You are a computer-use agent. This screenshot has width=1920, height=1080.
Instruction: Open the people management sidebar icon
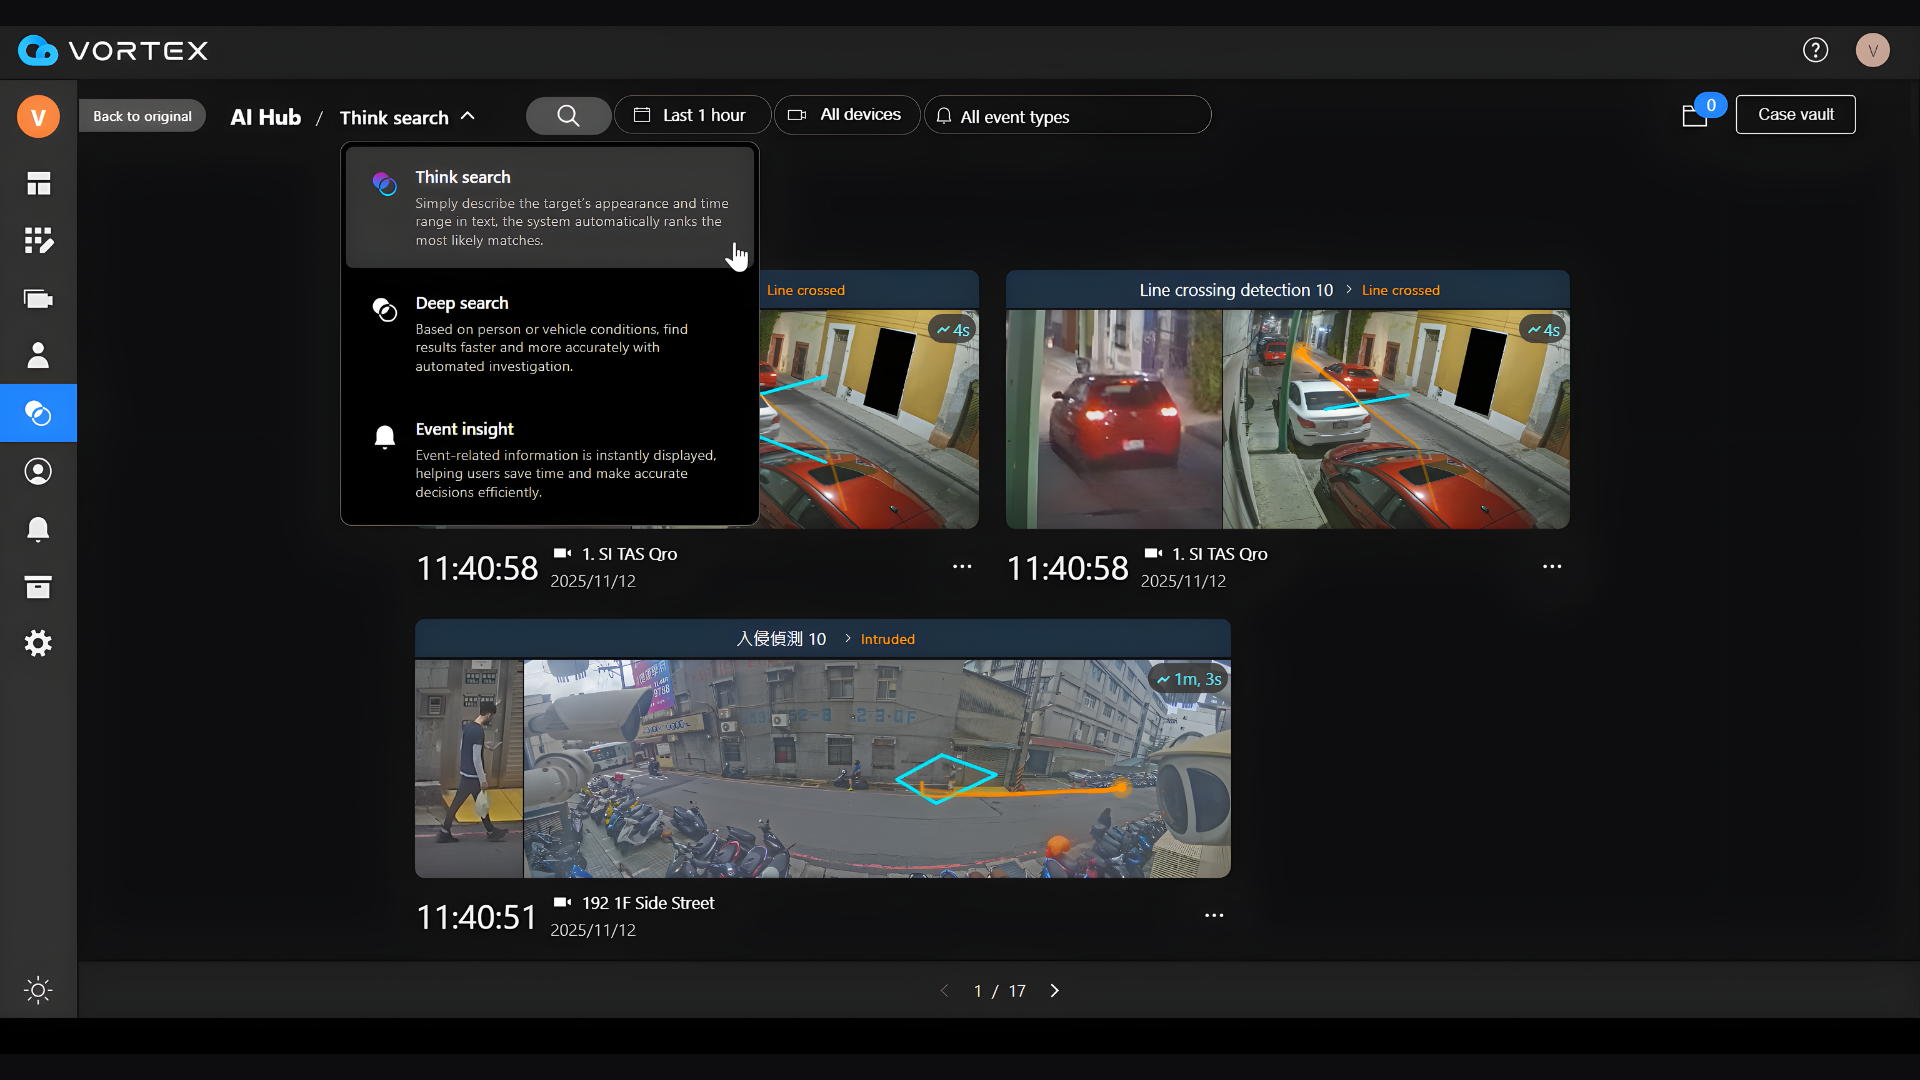[x=38, y=355]
